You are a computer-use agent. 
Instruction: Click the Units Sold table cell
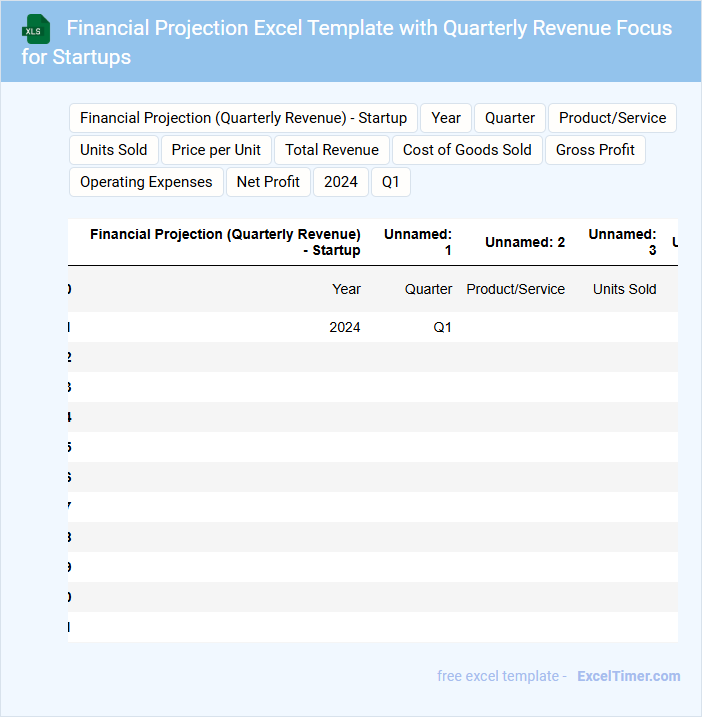tap(624, 289)
